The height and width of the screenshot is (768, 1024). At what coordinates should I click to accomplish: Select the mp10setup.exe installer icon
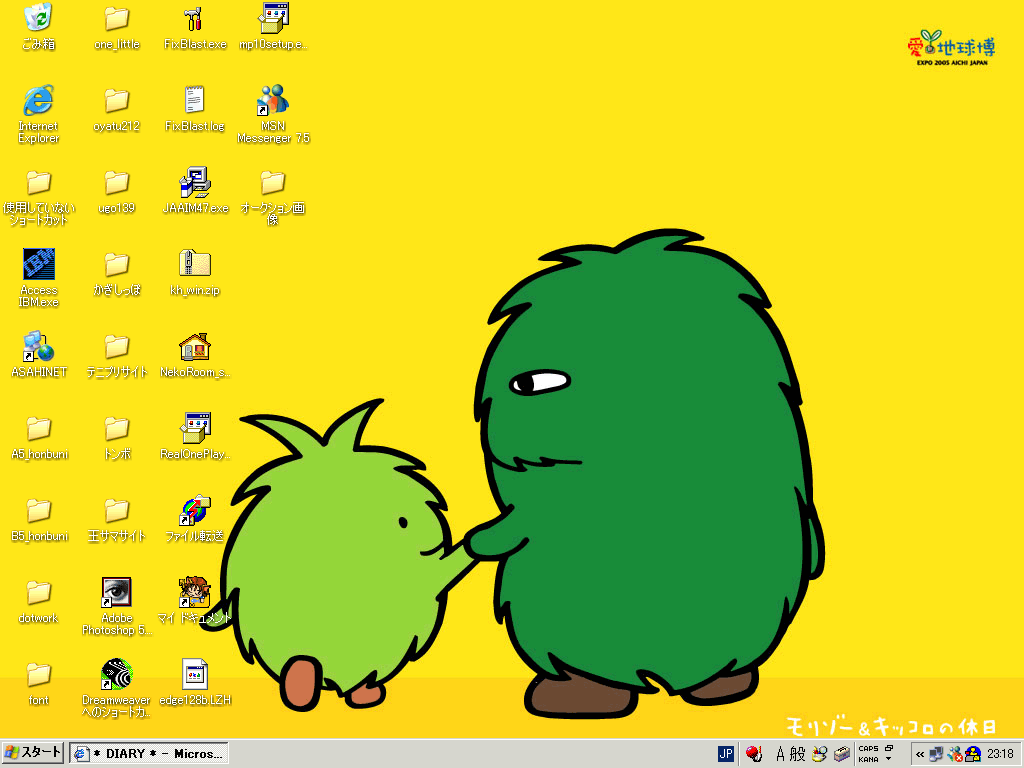273,27
